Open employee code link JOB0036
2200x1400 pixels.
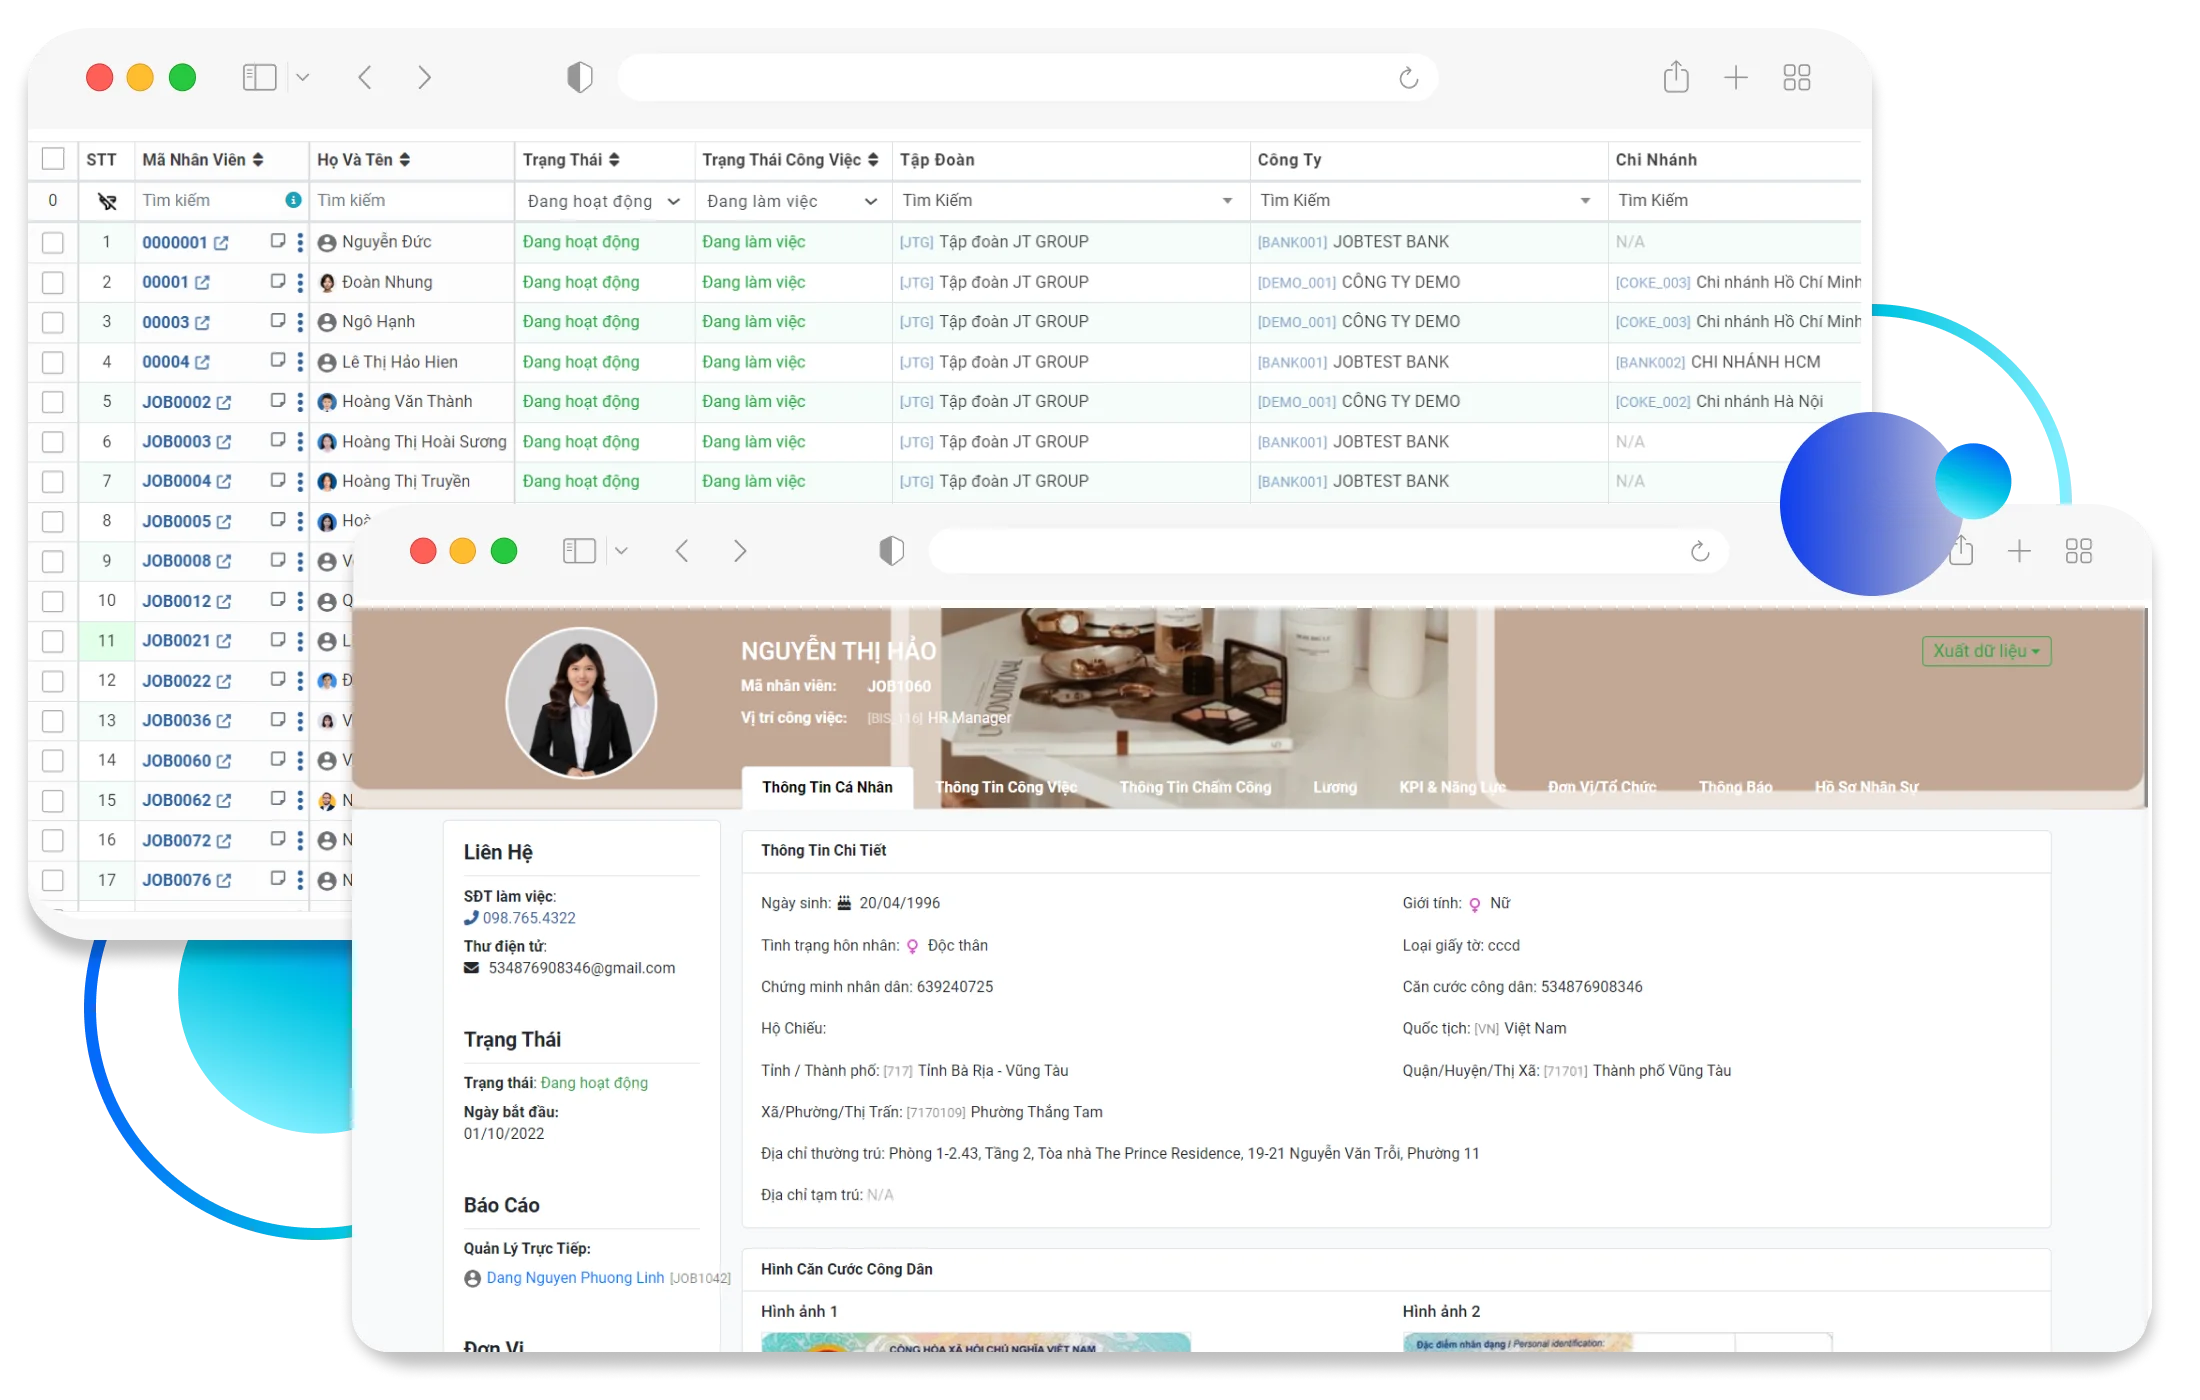pos(176,720)
